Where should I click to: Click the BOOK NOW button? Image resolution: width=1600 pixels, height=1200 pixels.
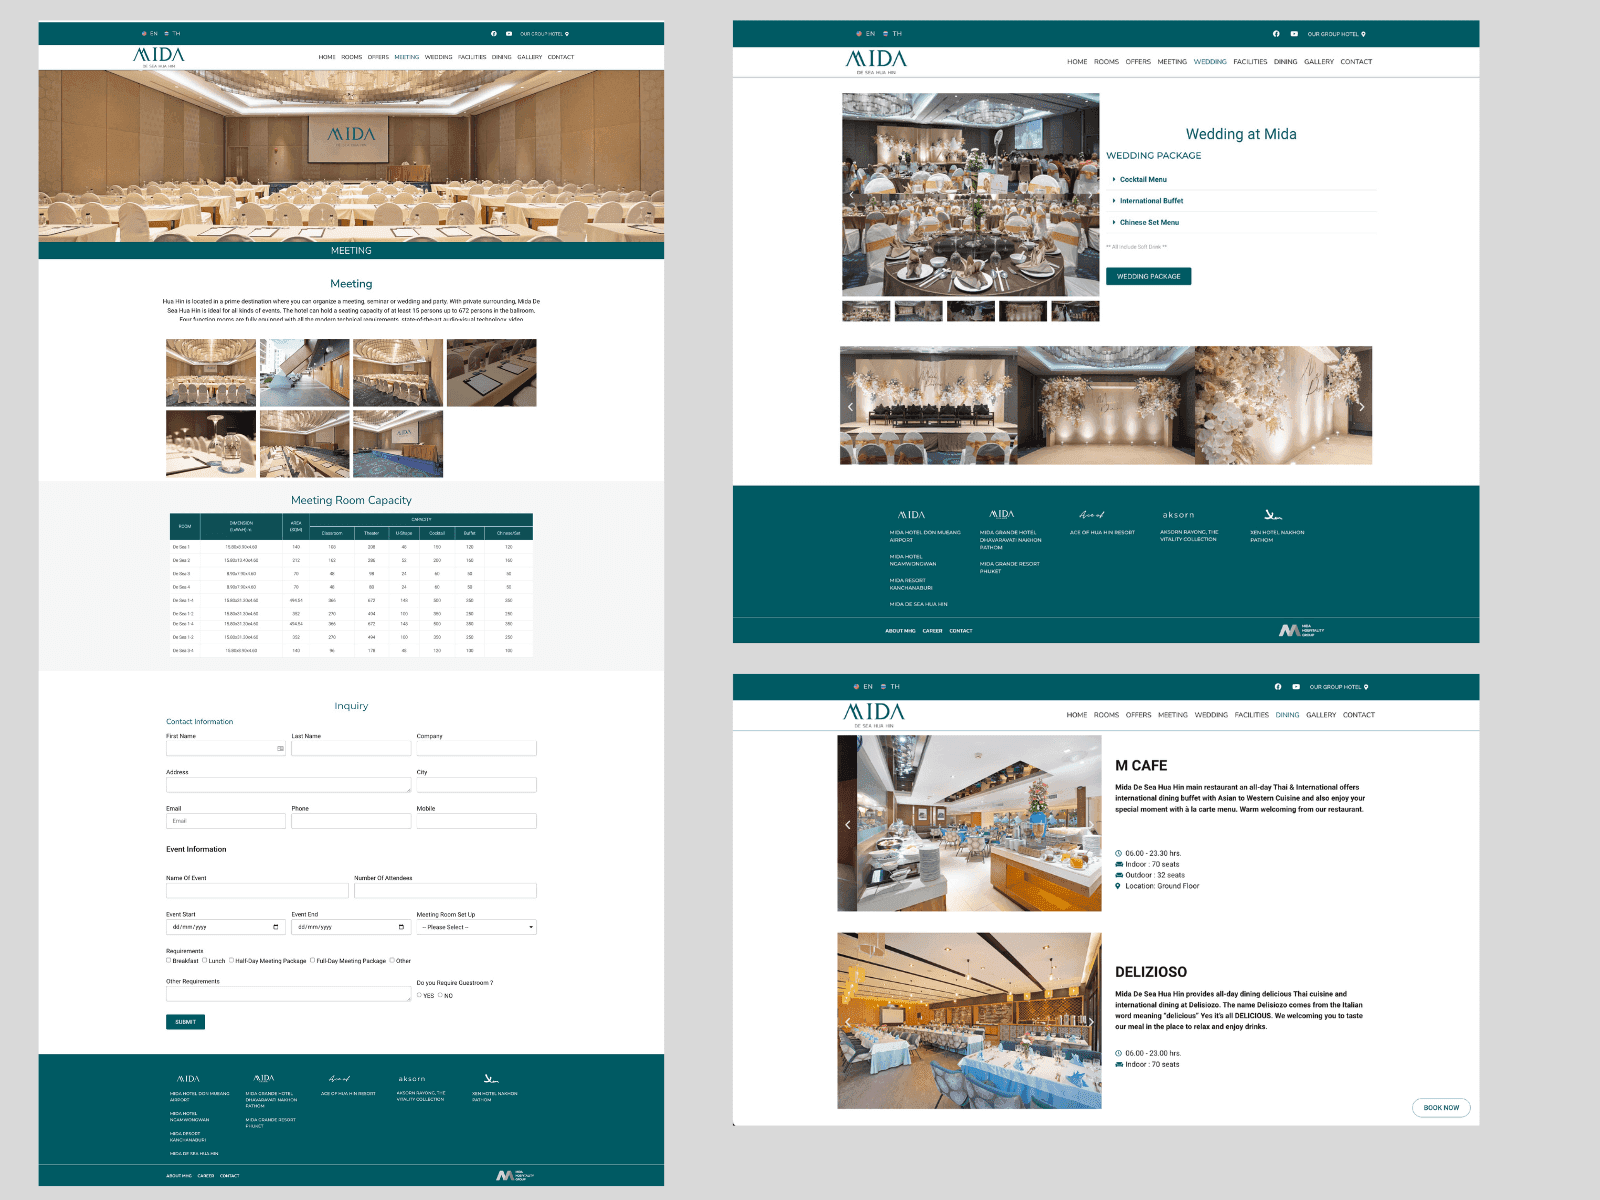[1441, 1108]
